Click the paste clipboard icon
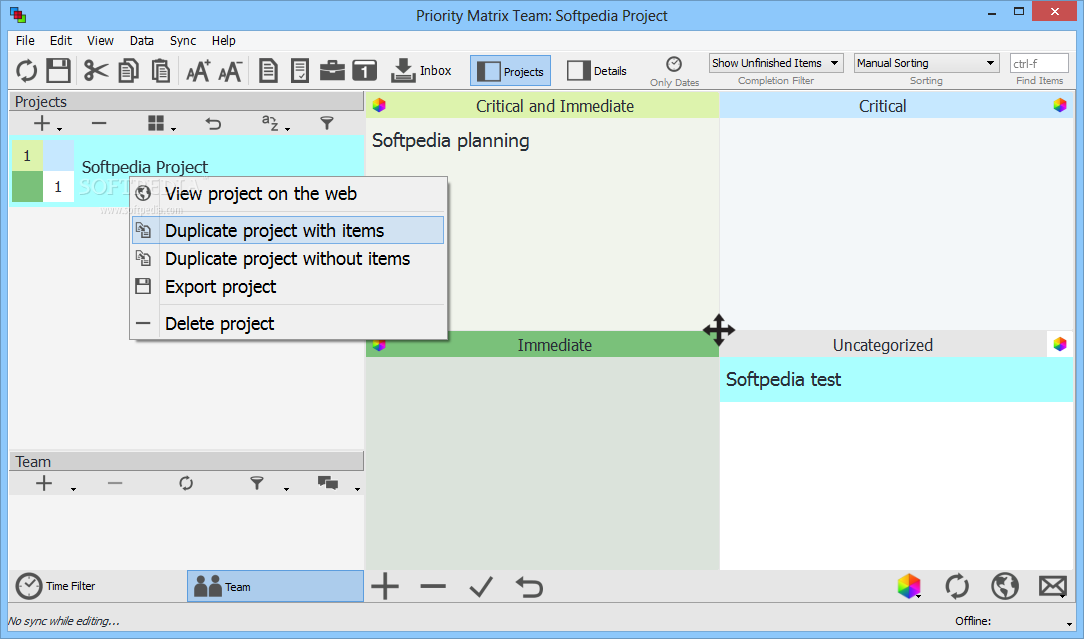1084x639 pixels. click(161, 71)
